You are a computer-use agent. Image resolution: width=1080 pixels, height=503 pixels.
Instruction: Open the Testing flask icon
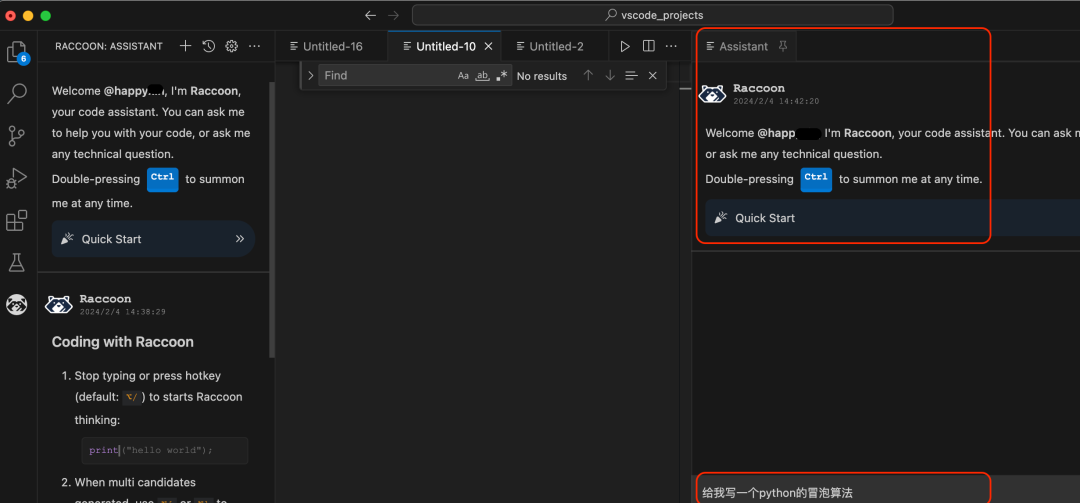17,262
